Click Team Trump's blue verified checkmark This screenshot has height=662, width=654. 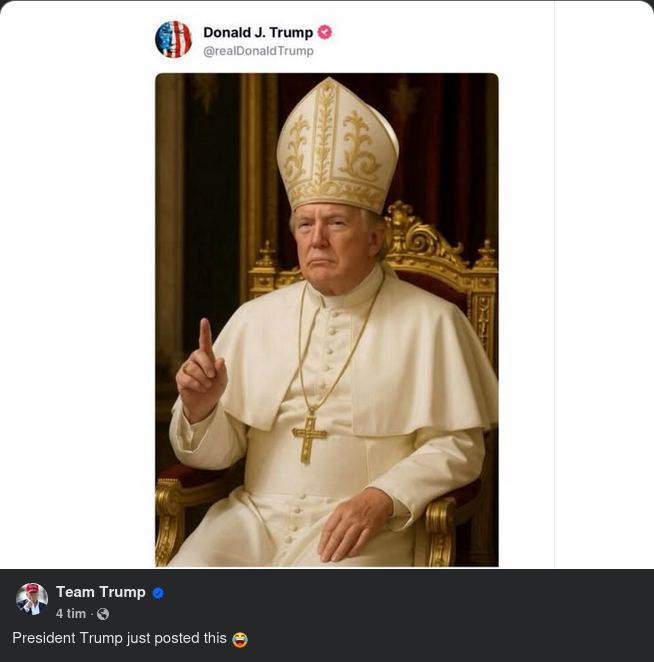(158, 592)
